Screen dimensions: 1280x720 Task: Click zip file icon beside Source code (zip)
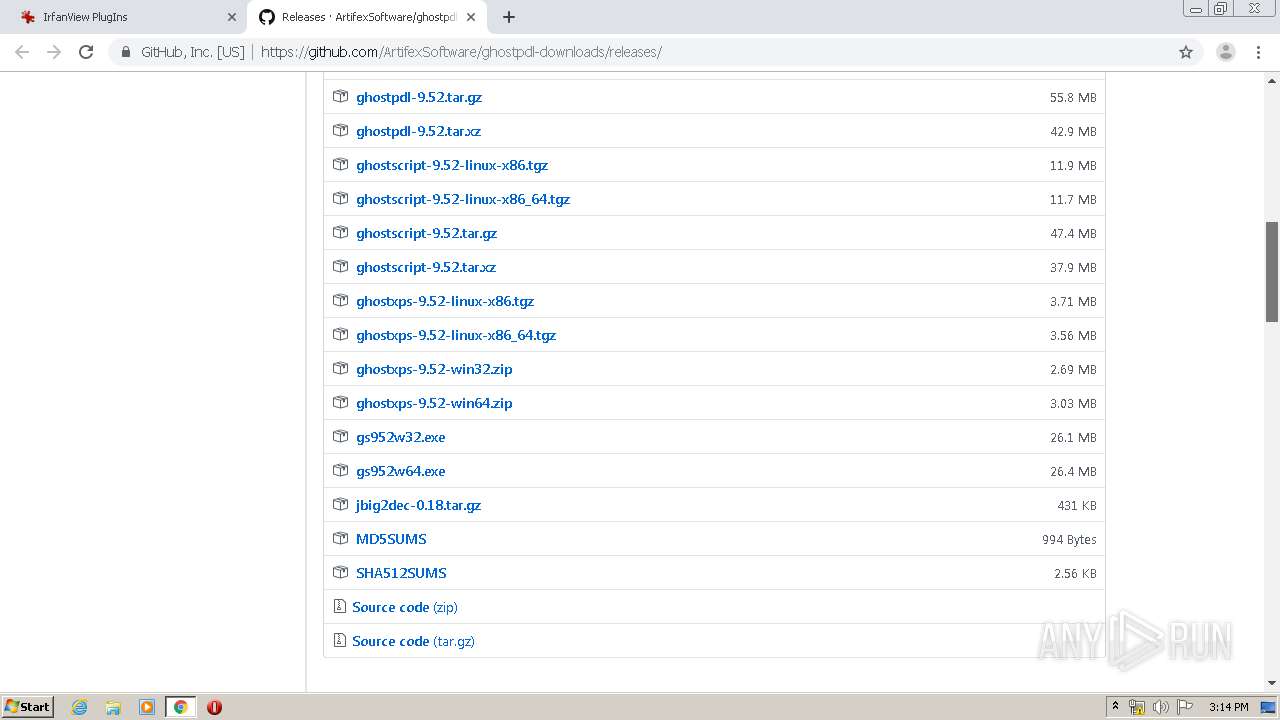click(x=339, y=607)
